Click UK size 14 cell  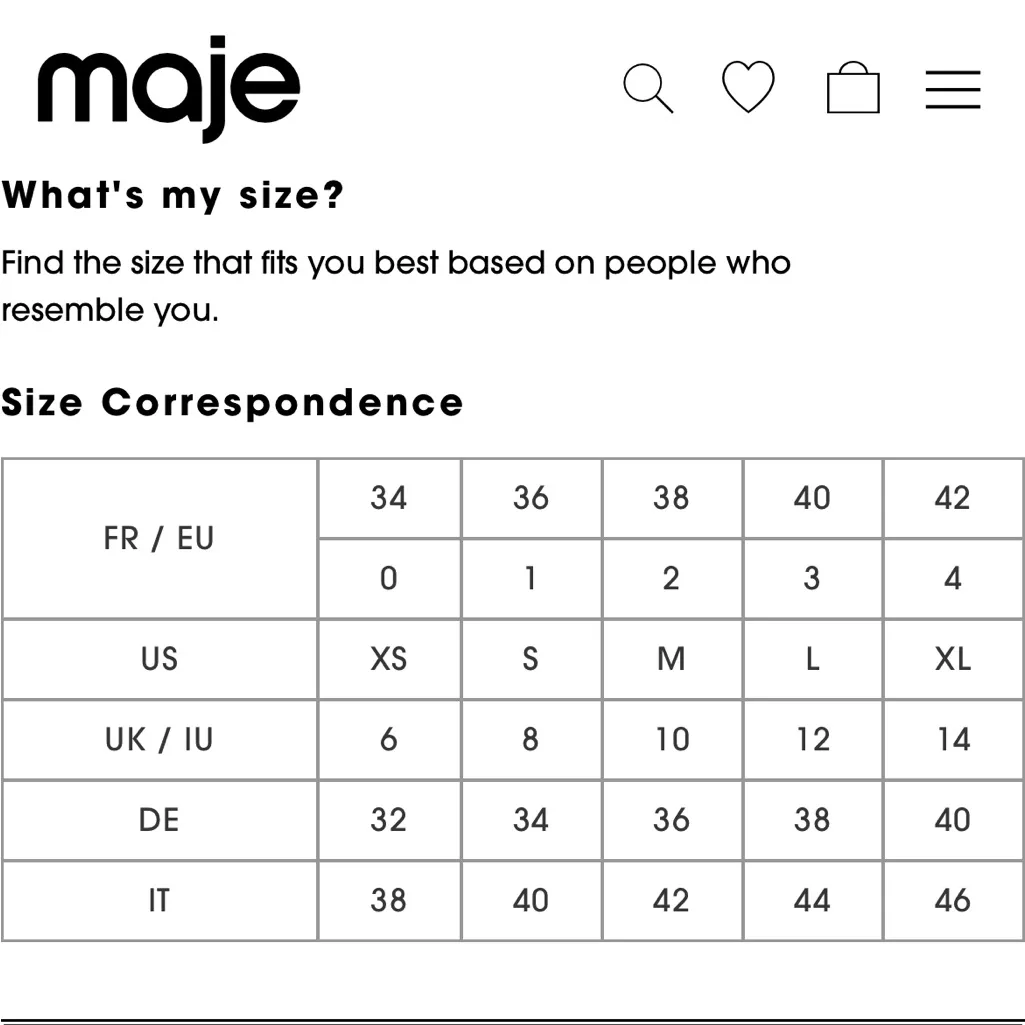click(x=953, y=740)
